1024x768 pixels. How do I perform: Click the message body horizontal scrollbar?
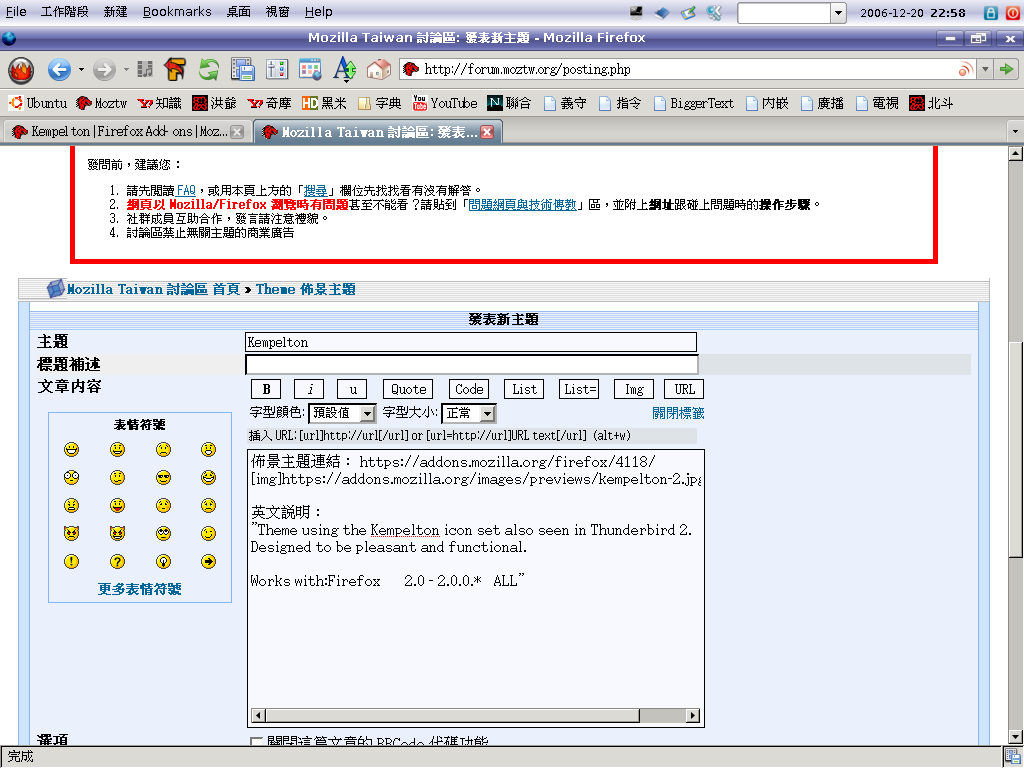tap(475, 716)
